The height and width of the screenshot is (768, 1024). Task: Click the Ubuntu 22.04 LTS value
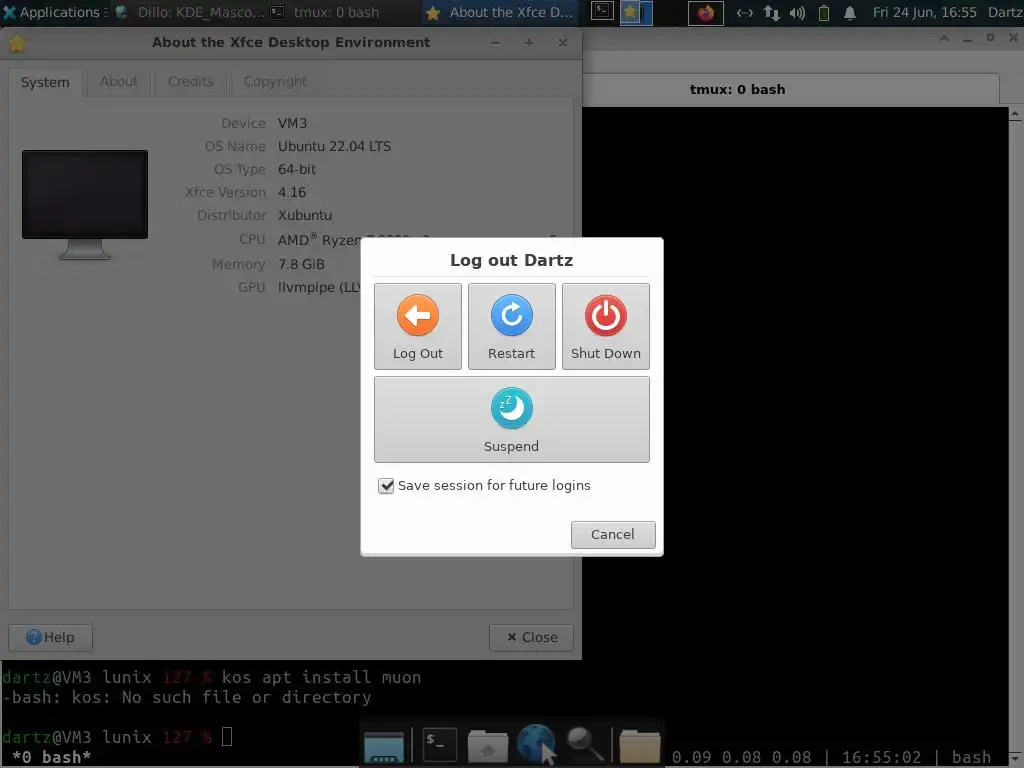point(334,146)
